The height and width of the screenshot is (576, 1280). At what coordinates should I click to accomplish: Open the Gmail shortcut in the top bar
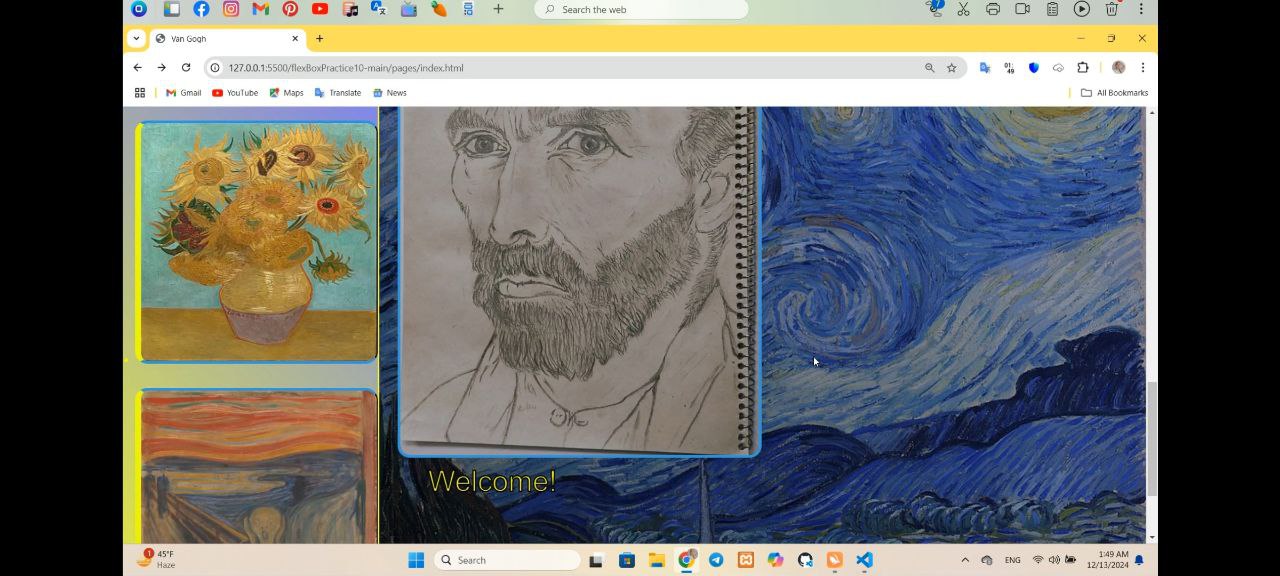pos(260,9)
